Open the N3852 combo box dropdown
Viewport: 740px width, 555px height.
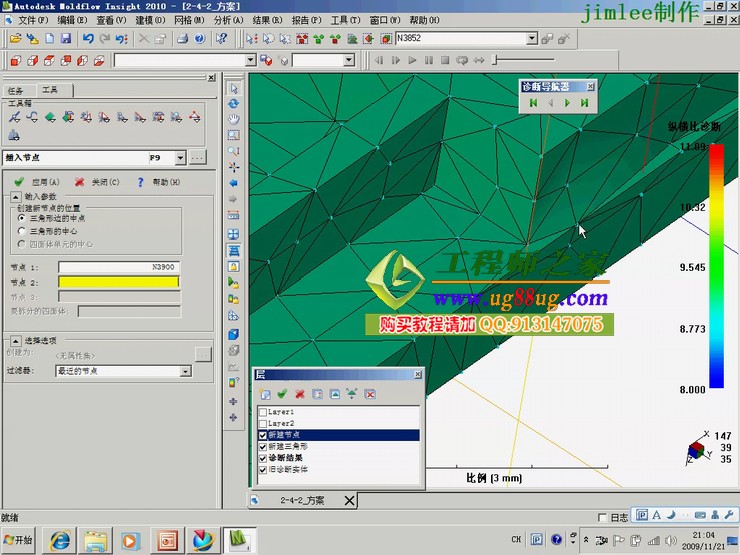click(x=532, y=38)
